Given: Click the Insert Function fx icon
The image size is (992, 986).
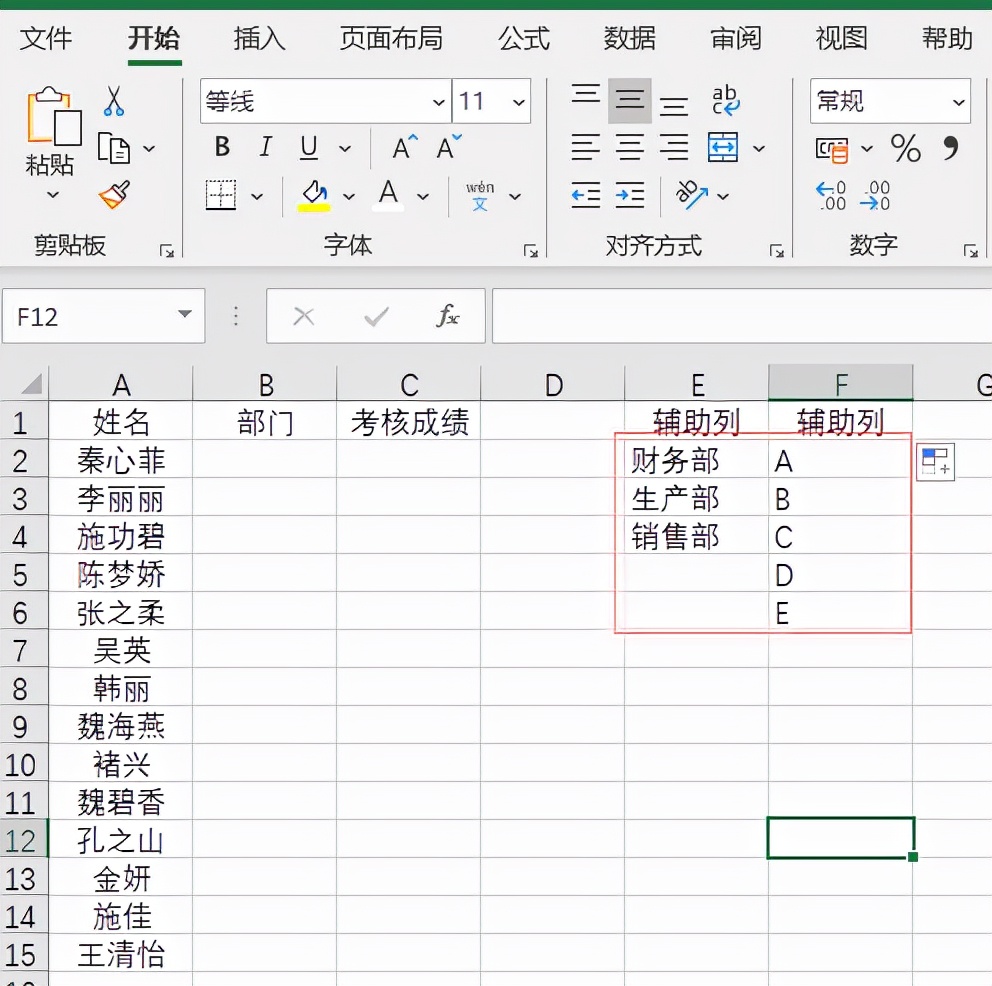Looking at the screenshot, I should 447,316.
